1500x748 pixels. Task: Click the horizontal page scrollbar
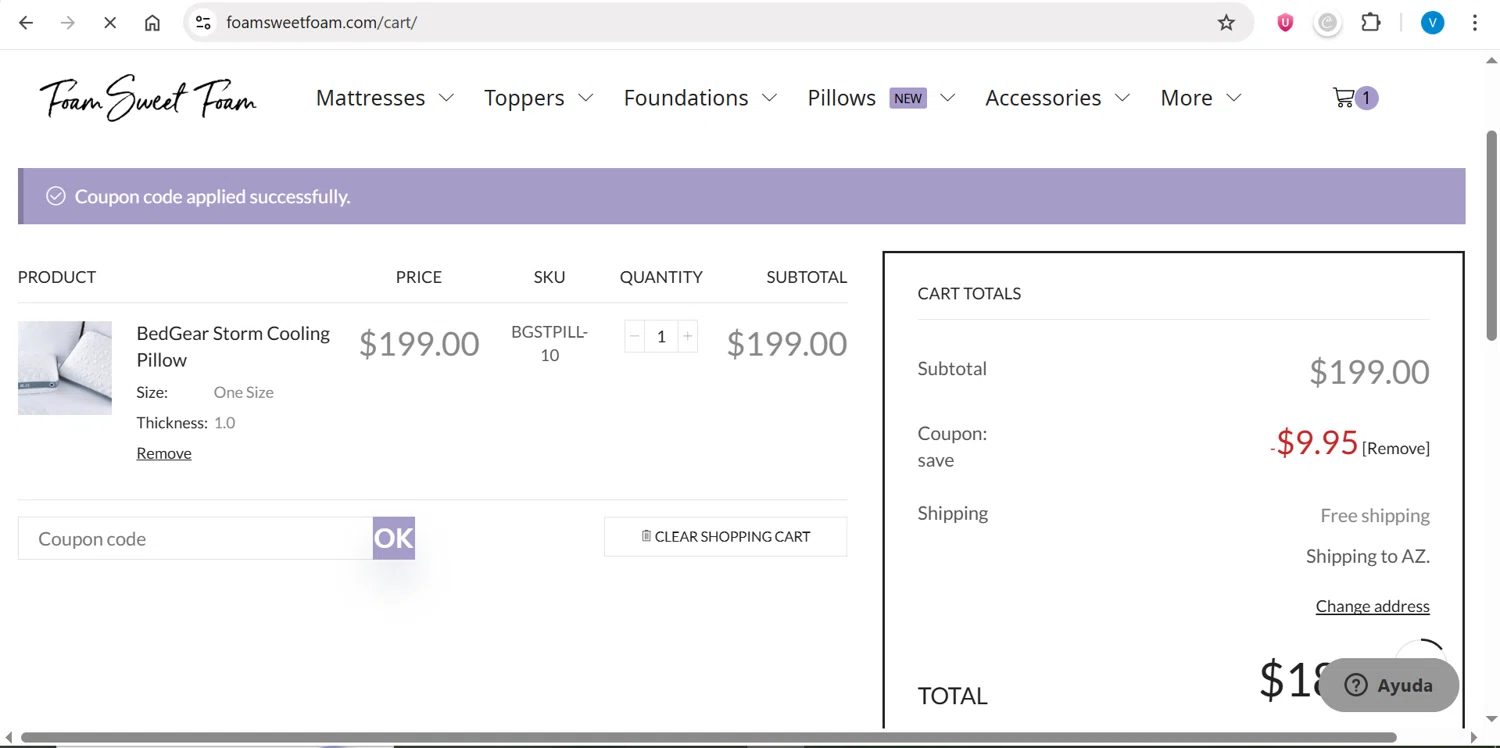tap(708, 738)
